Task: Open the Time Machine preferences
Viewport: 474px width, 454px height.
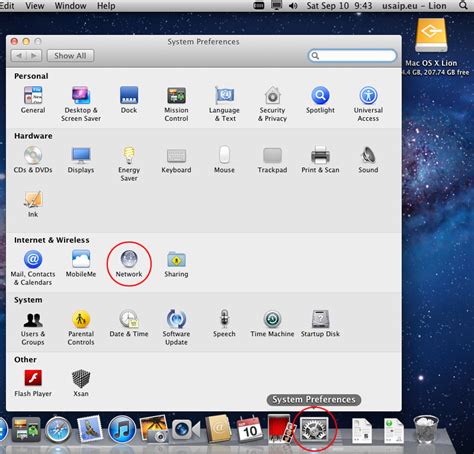Action: point(272,323)
